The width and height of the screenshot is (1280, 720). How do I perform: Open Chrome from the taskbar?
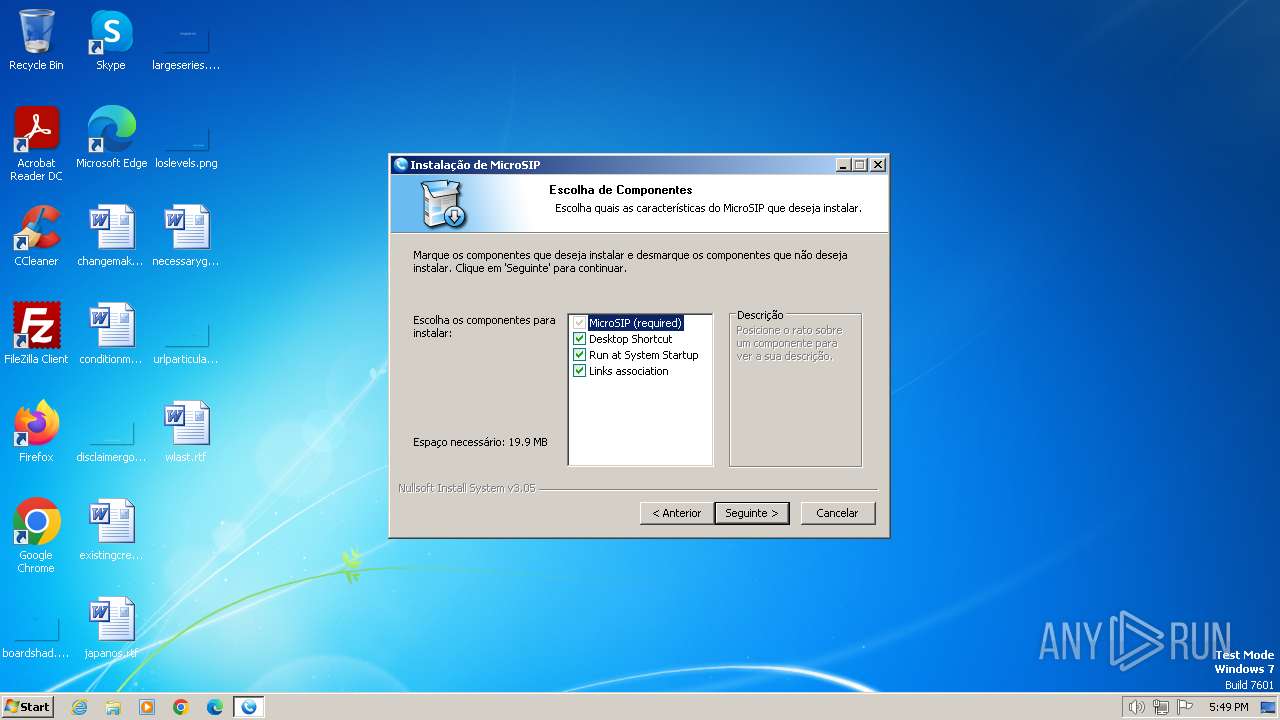click(x=181, y=707)
